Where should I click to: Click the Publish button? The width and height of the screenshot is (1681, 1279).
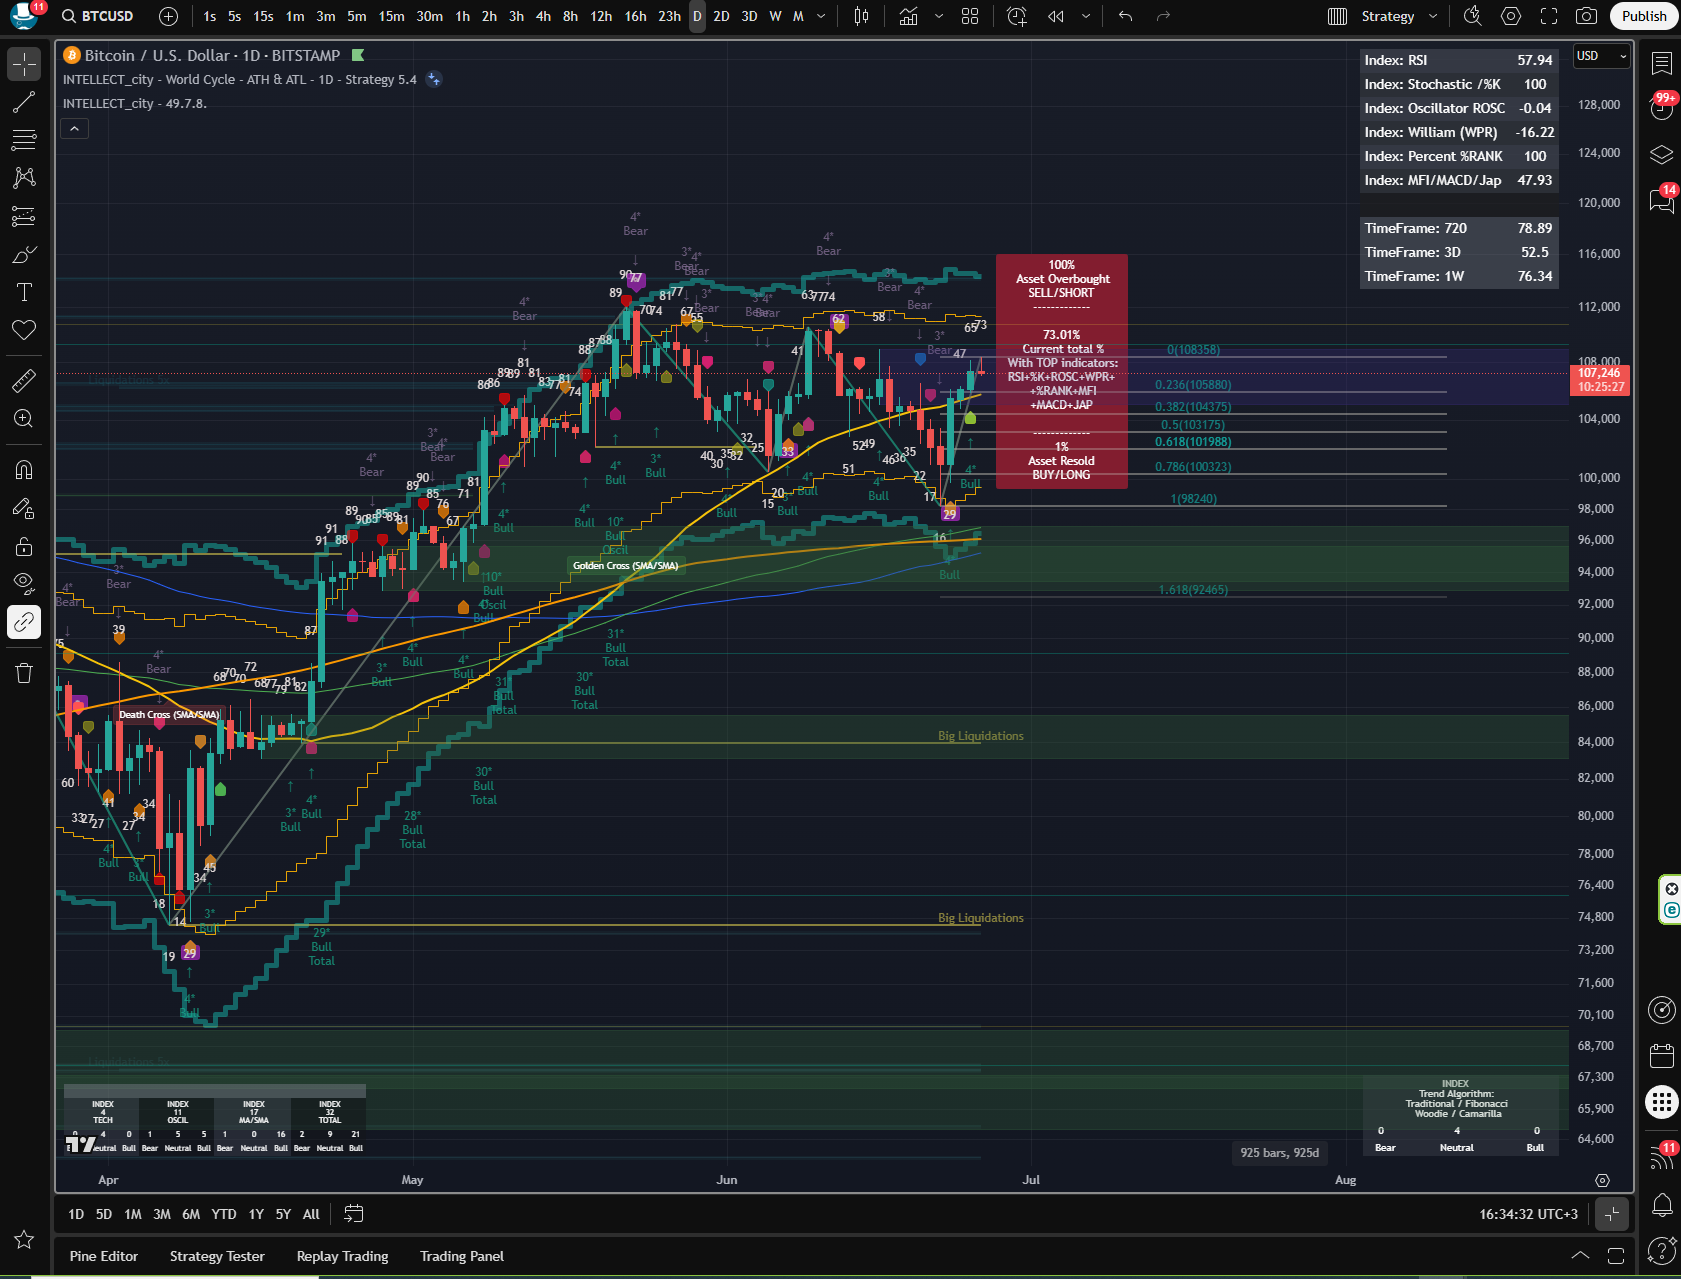[1644, 16]
